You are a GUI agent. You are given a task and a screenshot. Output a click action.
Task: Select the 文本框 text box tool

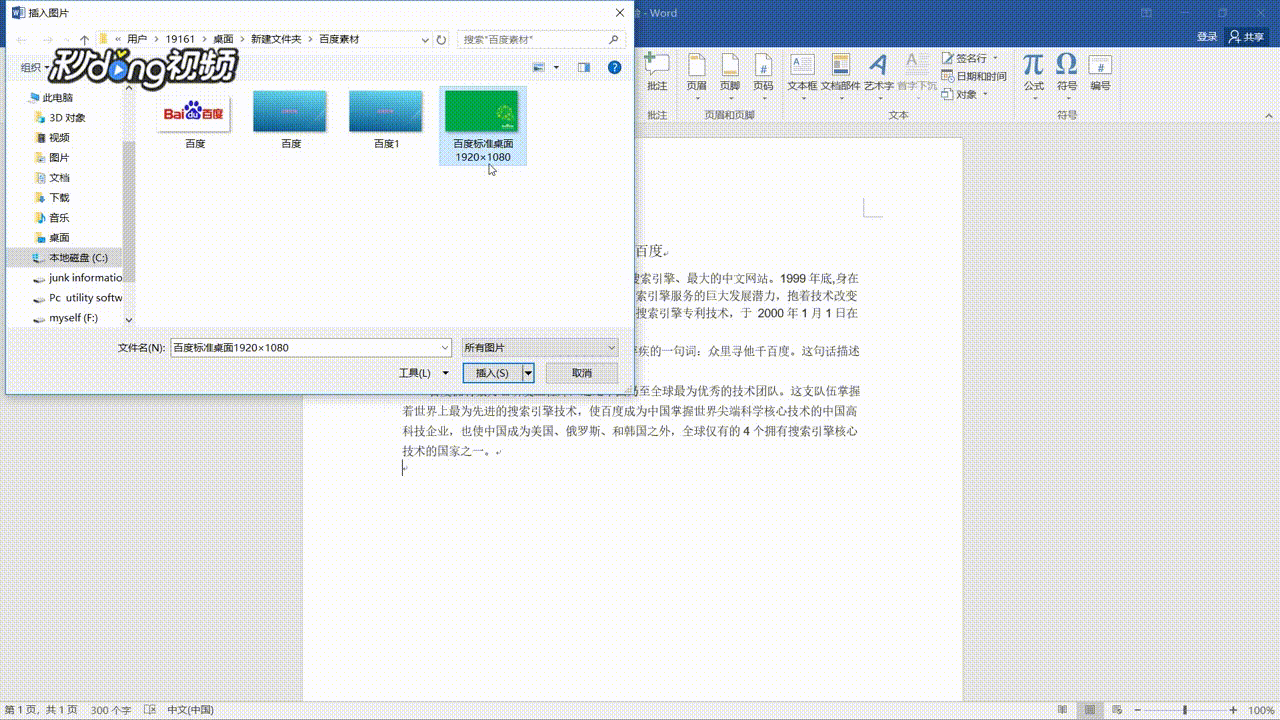(802, 71)
